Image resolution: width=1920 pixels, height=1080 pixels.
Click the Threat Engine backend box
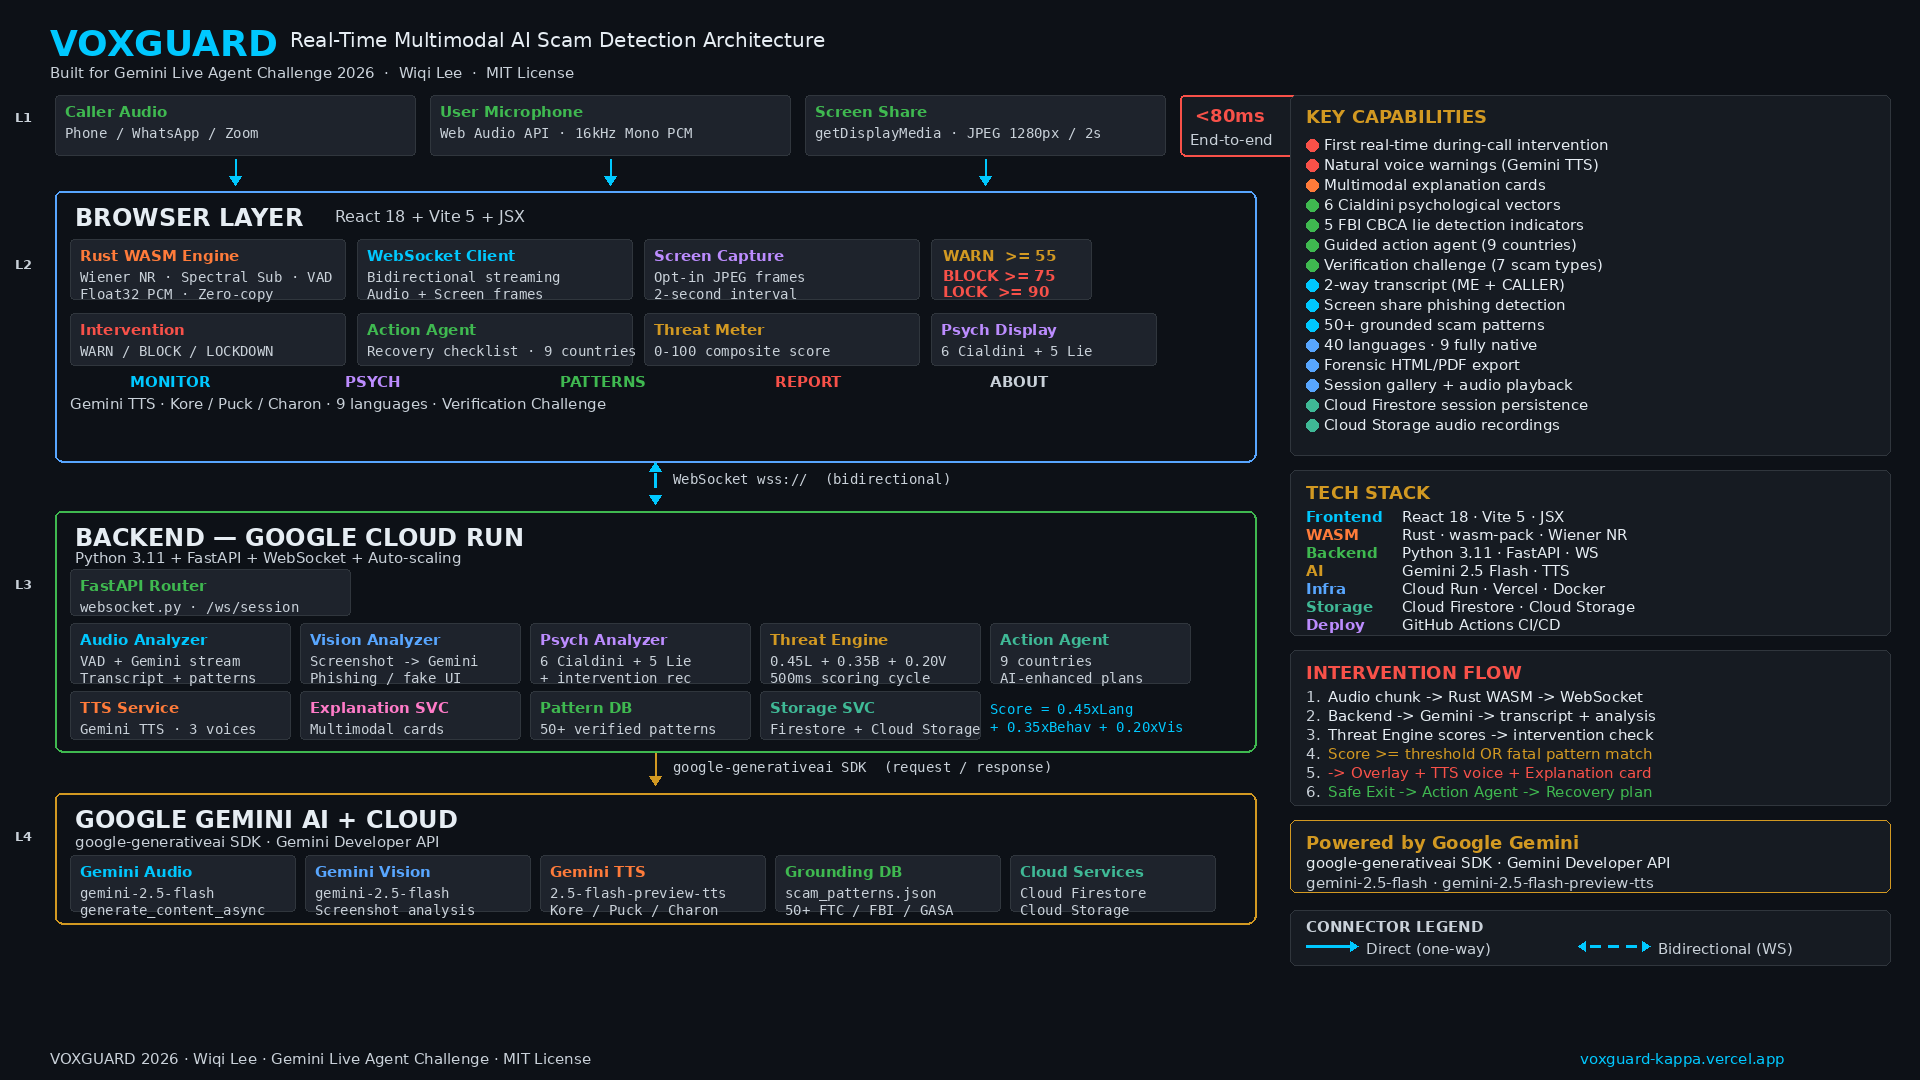869,654
